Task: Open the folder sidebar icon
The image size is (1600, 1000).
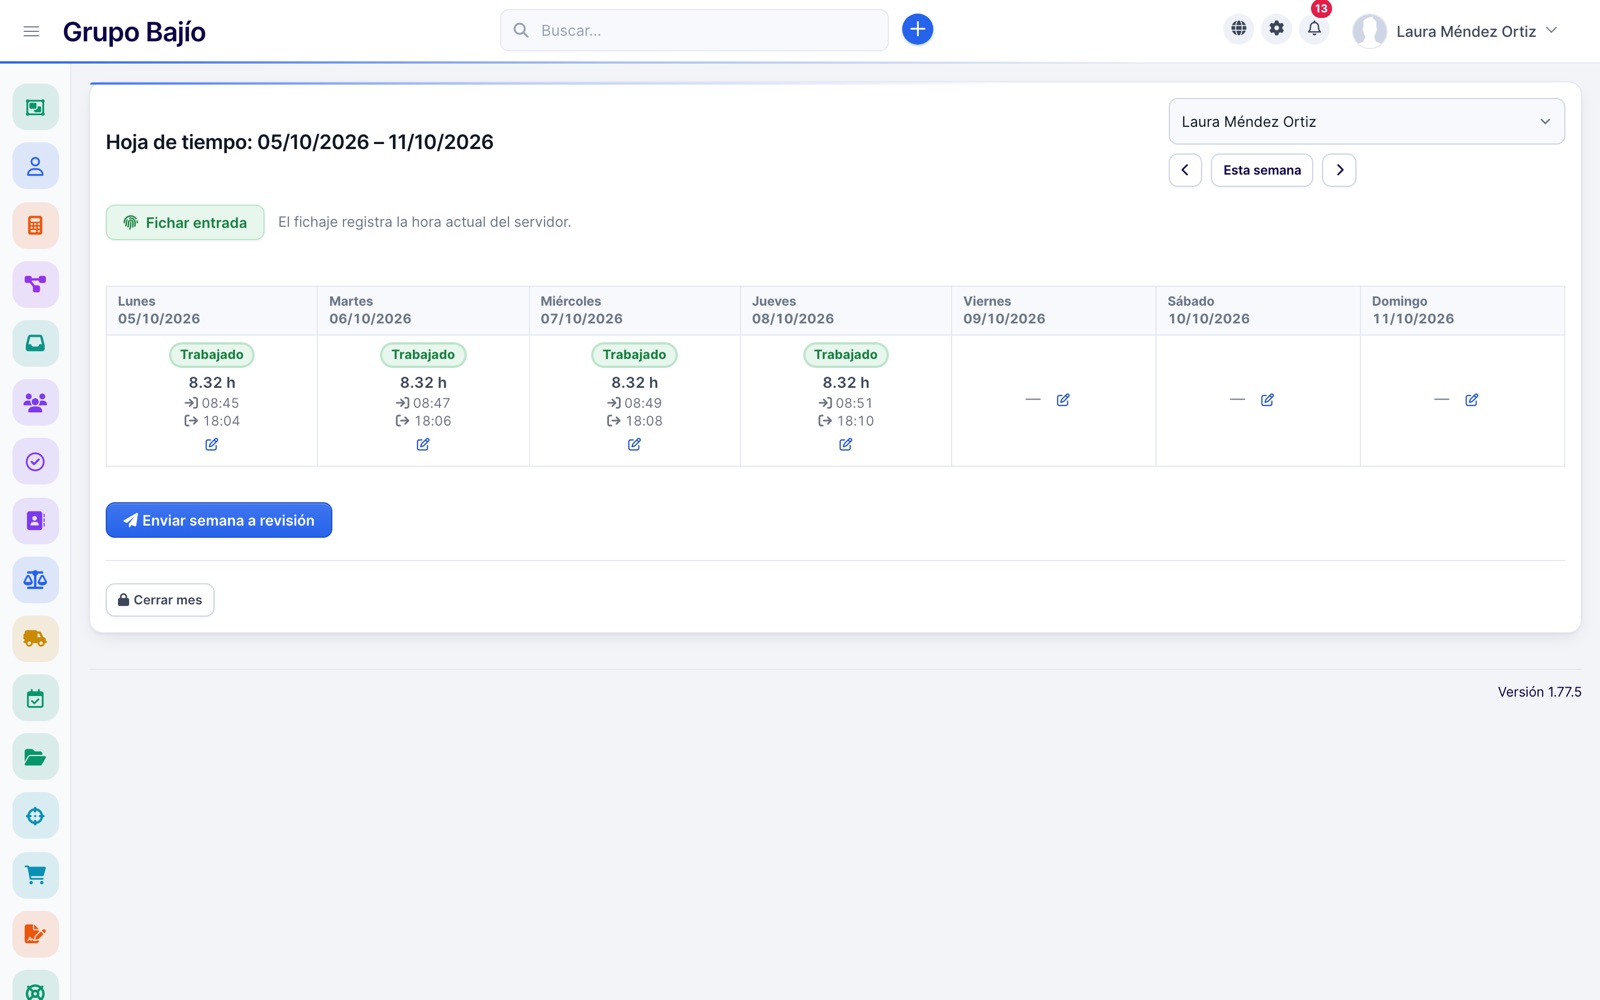Action: coord(35,757)
